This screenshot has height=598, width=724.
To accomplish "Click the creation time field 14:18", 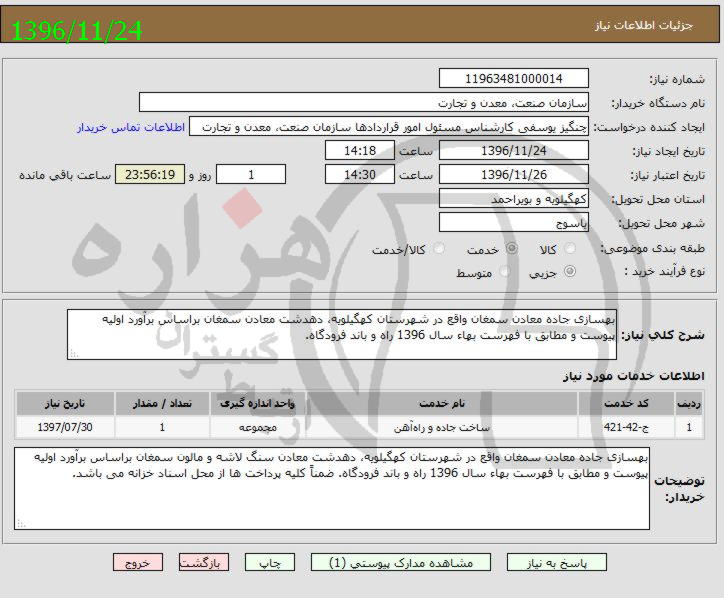I will click(360, 151).
